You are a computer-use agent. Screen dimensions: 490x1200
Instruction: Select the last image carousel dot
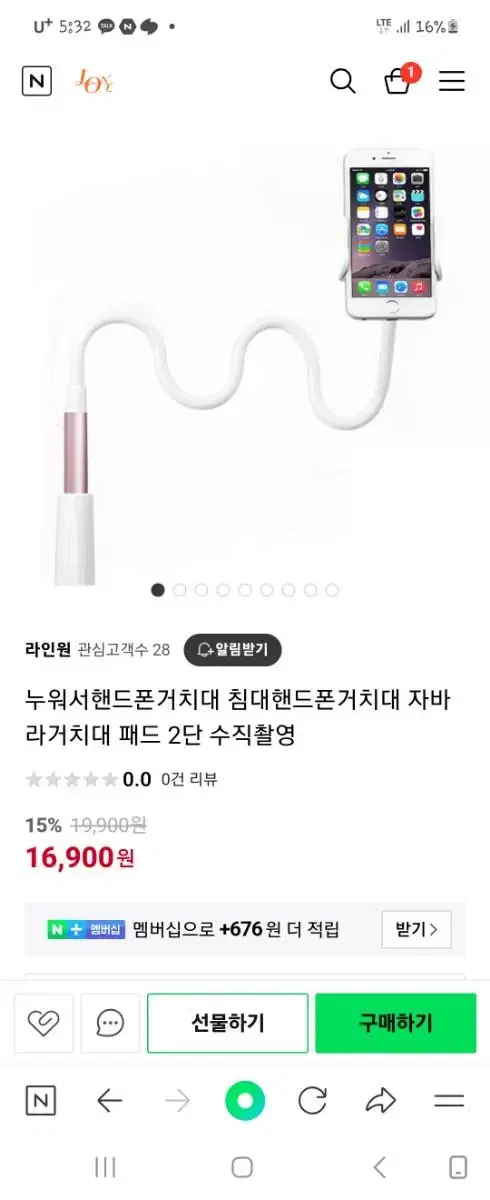[332, 590]
